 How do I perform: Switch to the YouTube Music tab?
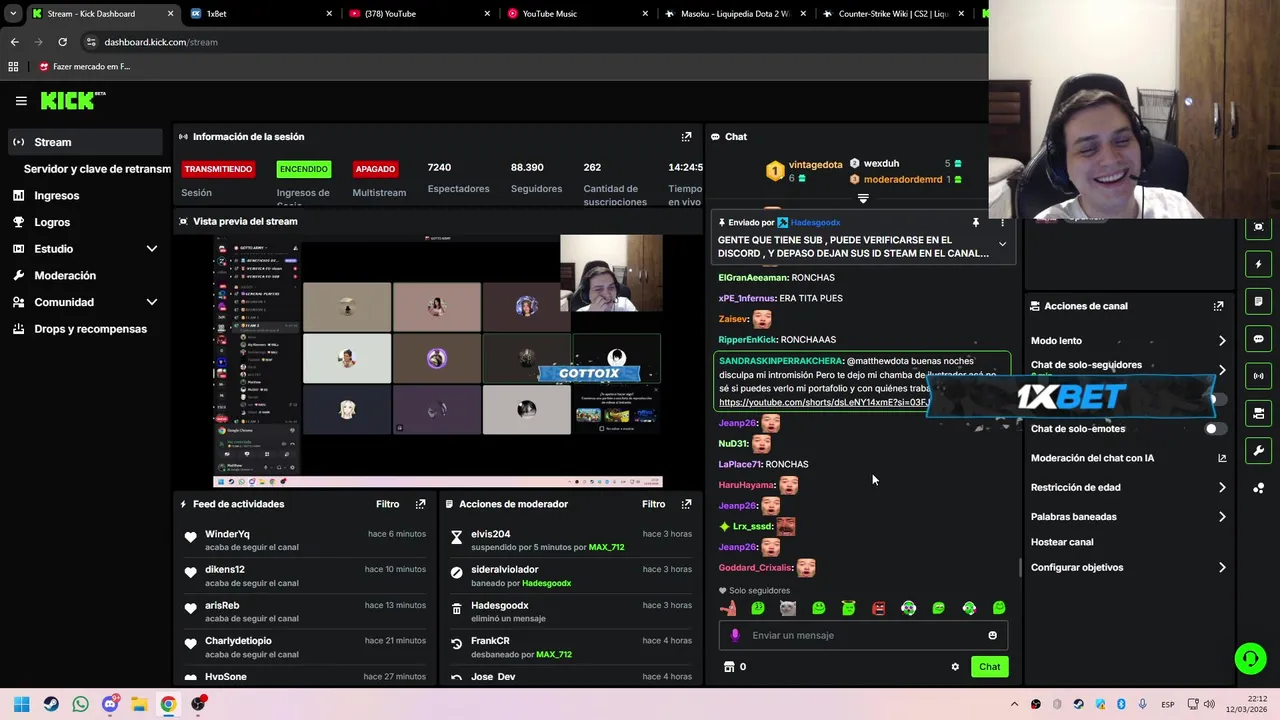tap(578, 14)
